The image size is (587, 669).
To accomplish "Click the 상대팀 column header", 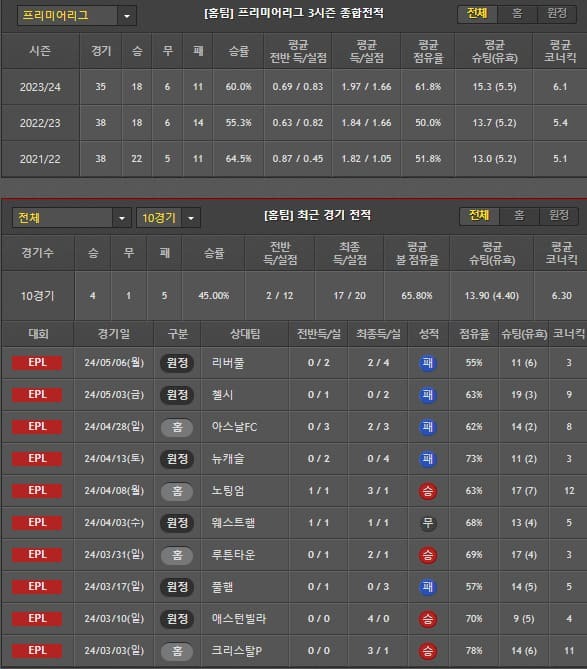I will (245, 334).
